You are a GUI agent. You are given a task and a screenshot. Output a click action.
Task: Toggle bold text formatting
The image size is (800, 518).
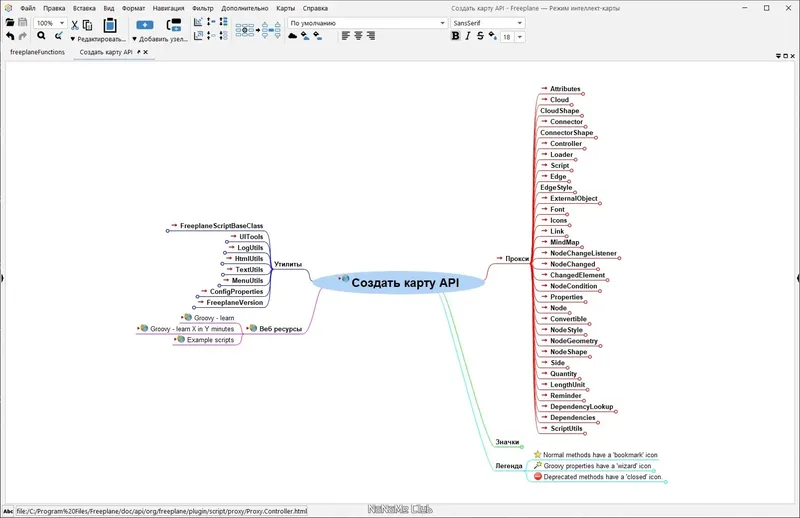tap(455, 36)
